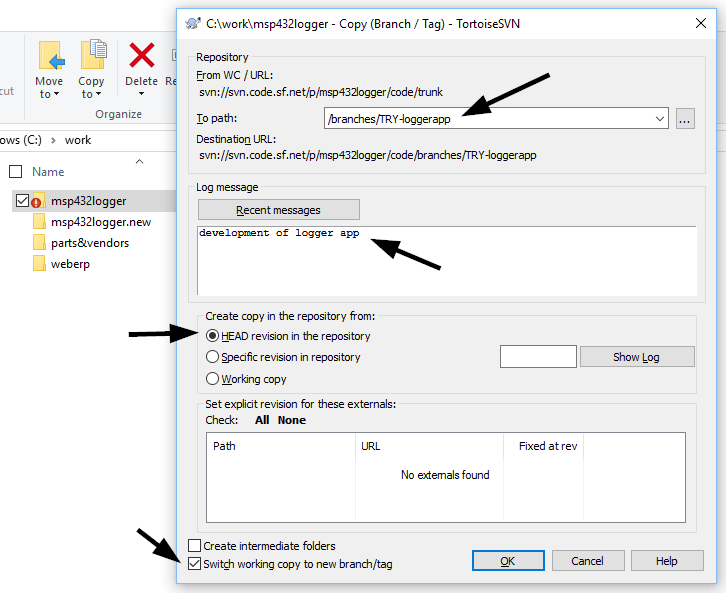The image size is (726, 593).
Task: Open the To path dropdown list
Action: point(659,119)
